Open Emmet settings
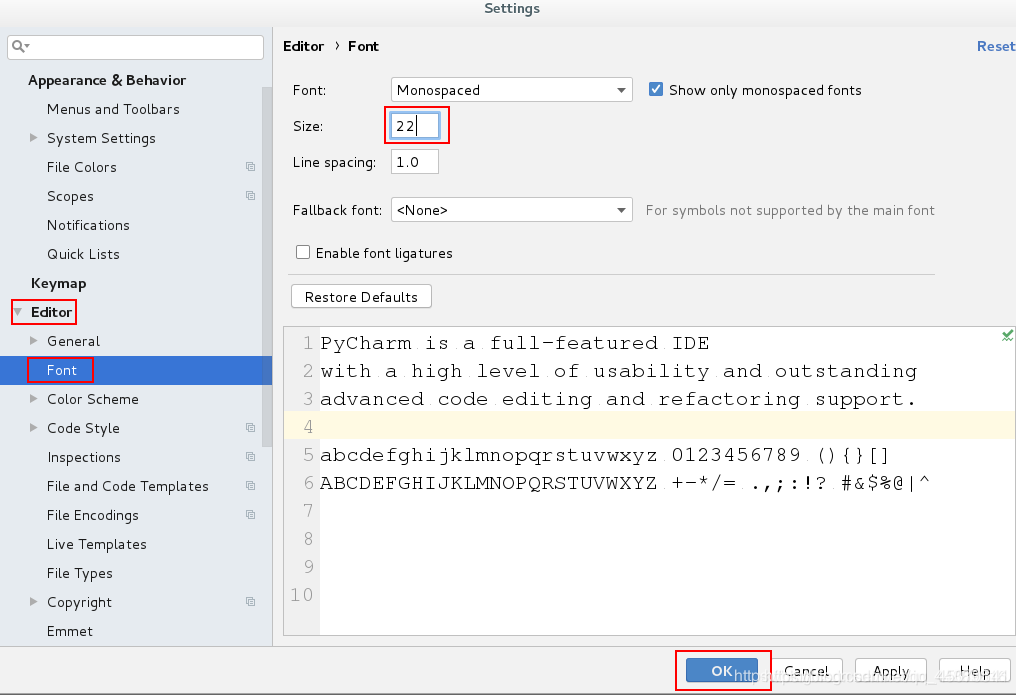 pyautogui.click(x=70, y=632)
